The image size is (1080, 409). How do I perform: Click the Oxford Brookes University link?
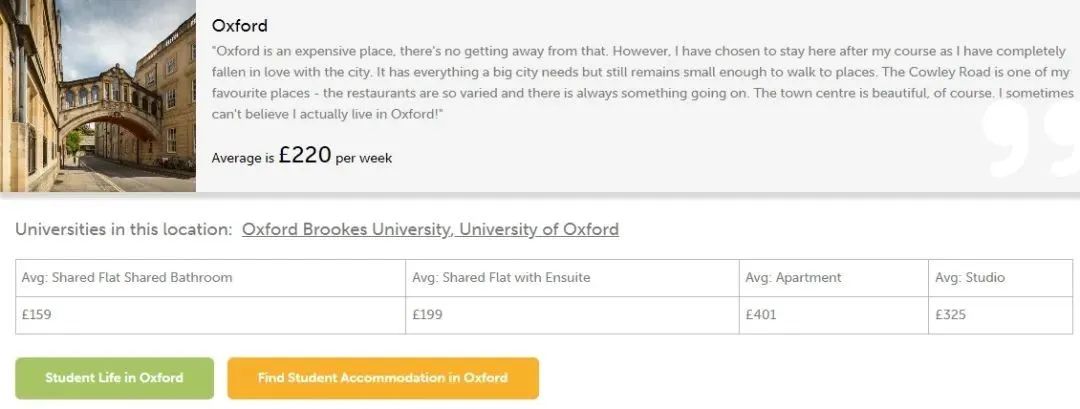[346, 229]
